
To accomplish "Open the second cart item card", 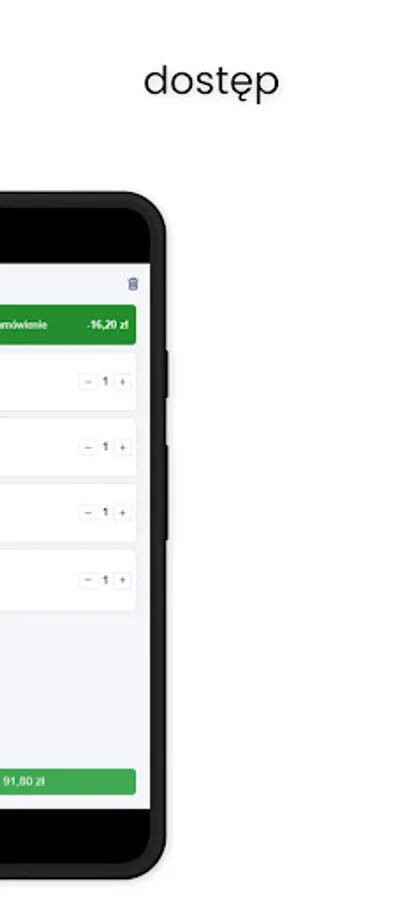I will tap(68, 447).
